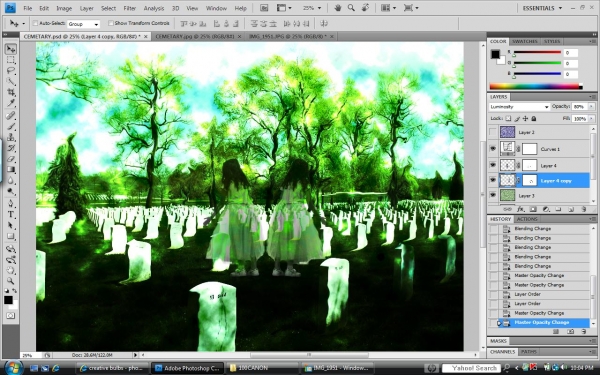Select the Eraser tool
This screenshot has height=375, width=600.
(x=11, y=158)
